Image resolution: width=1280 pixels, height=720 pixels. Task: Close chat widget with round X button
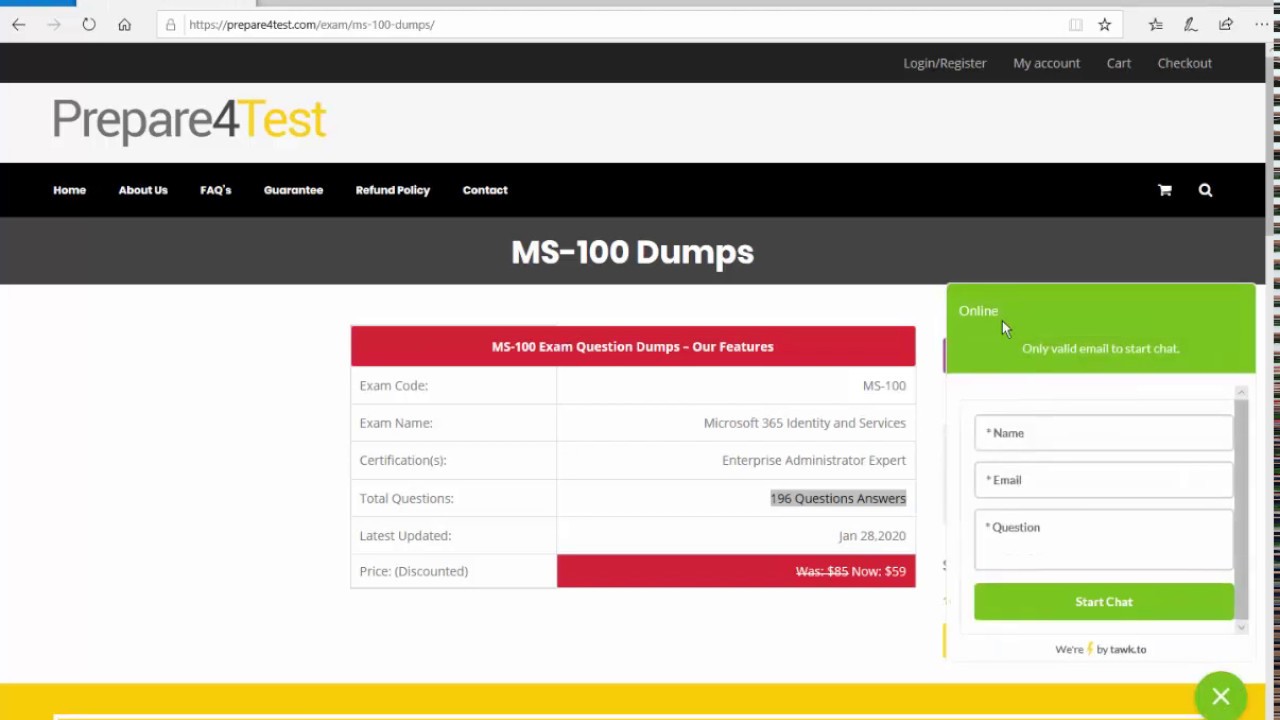point(1221,696)
